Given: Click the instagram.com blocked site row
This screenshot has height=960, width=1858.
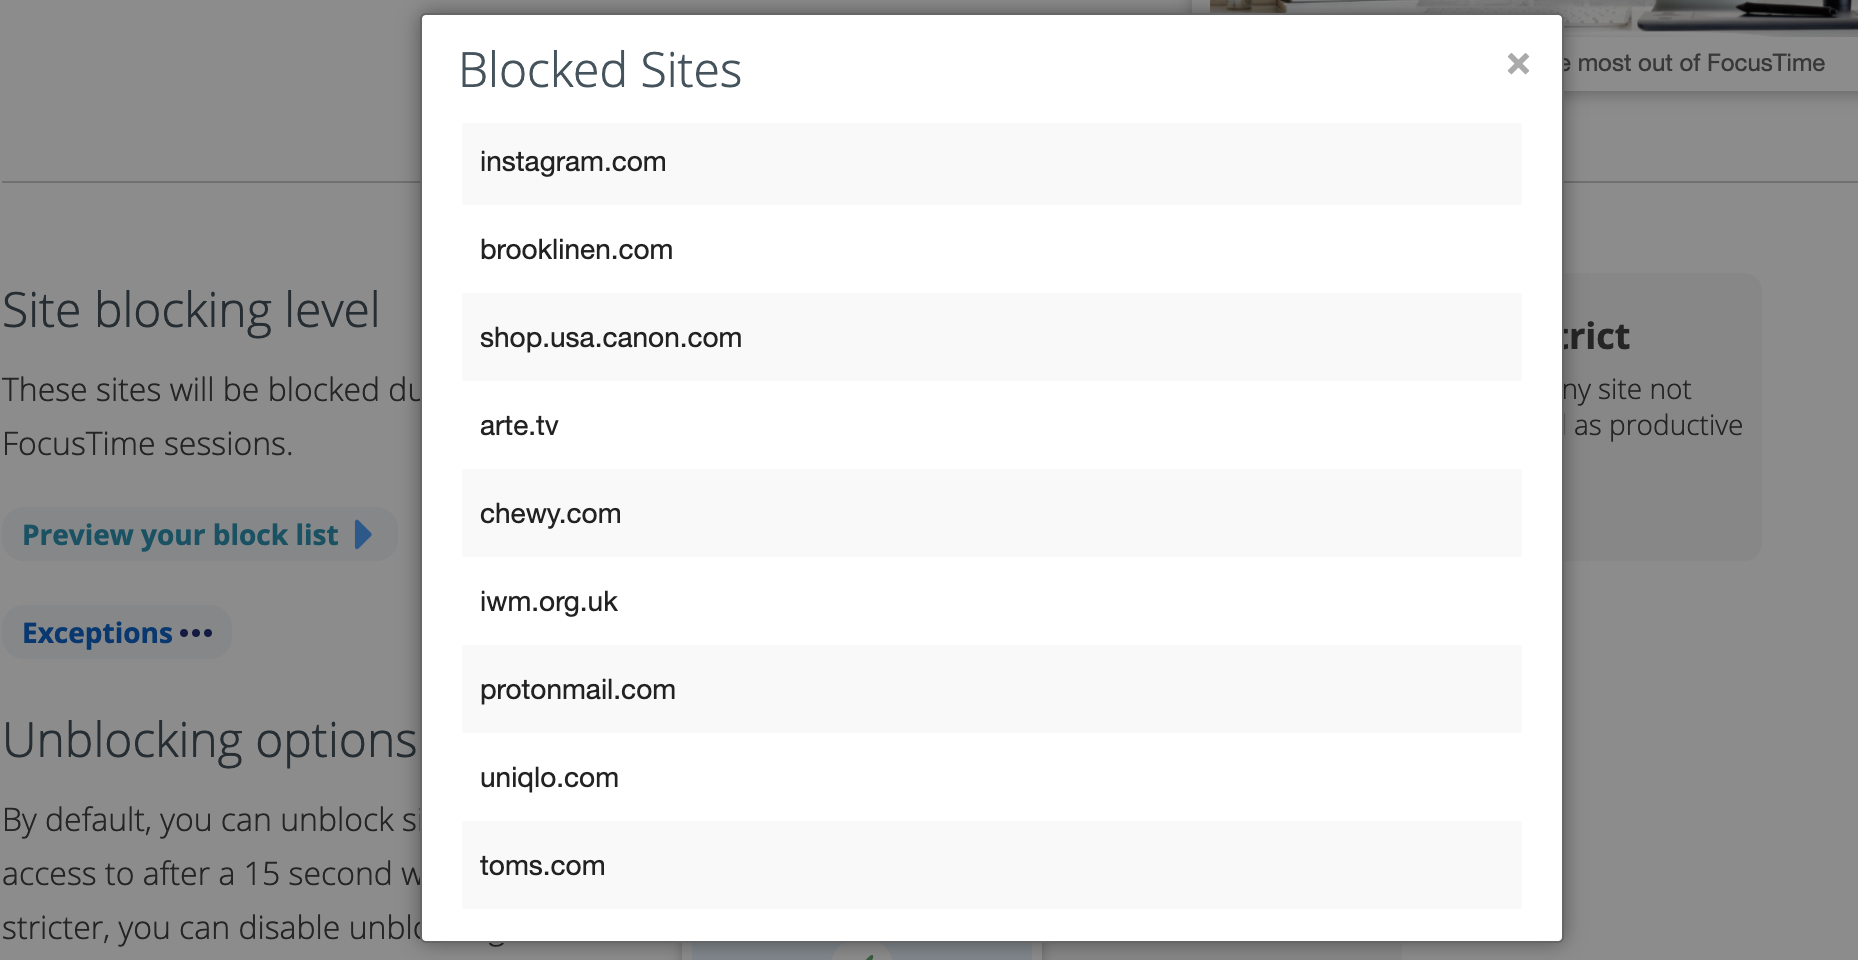Looking at the screenshot, I should 991,164.
